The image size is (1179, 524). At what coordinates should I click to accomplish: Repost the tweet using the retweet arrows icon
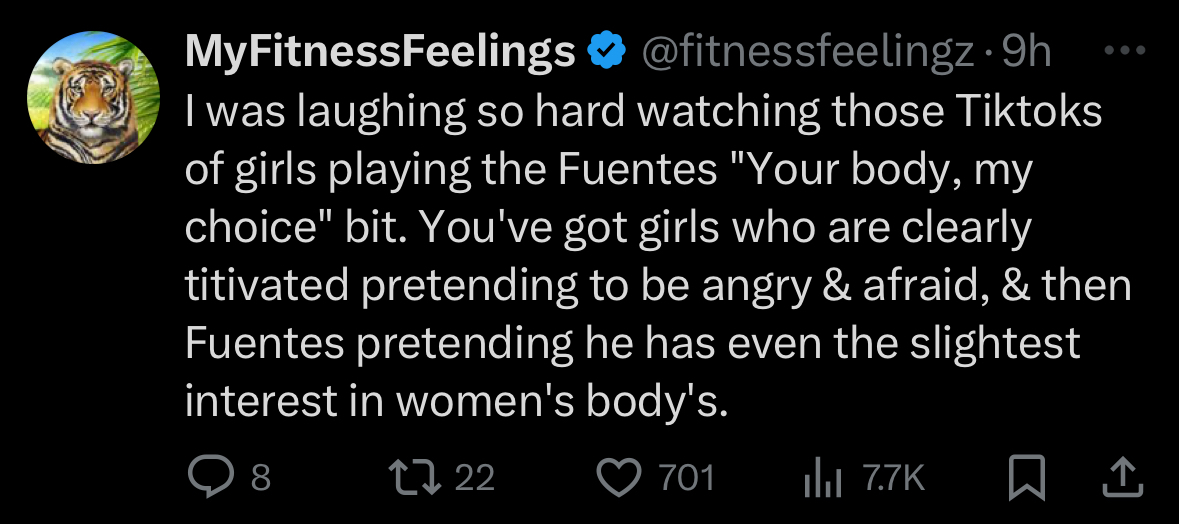[x=413, y=477]
